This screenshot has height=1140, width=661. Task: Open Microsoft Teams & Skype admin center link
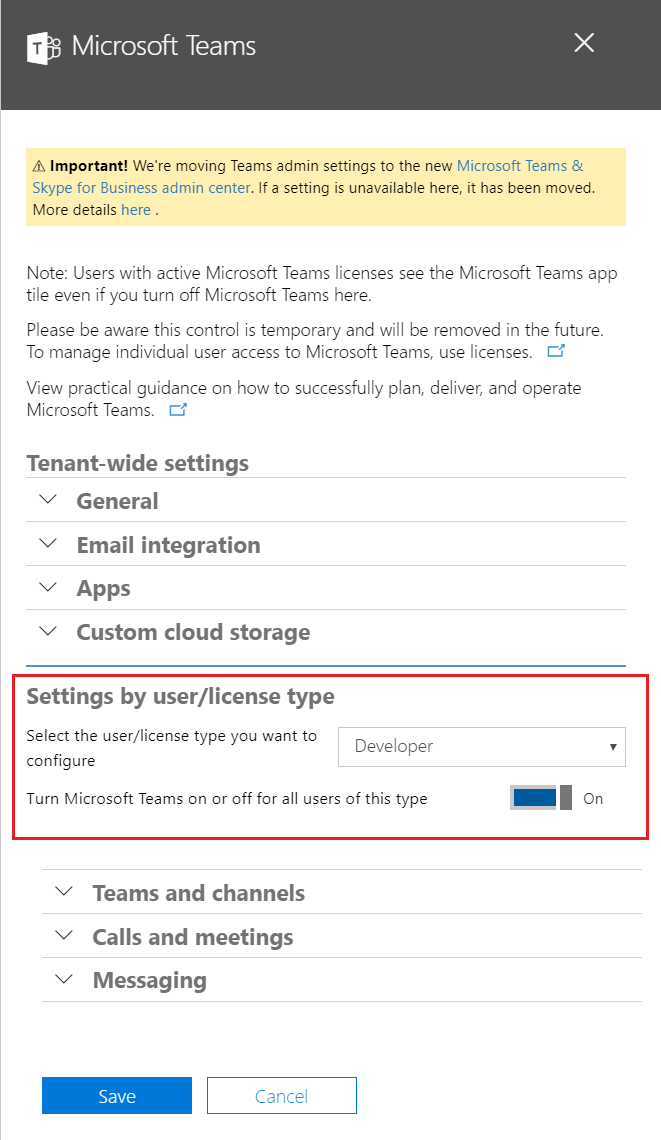click(519, 166)
